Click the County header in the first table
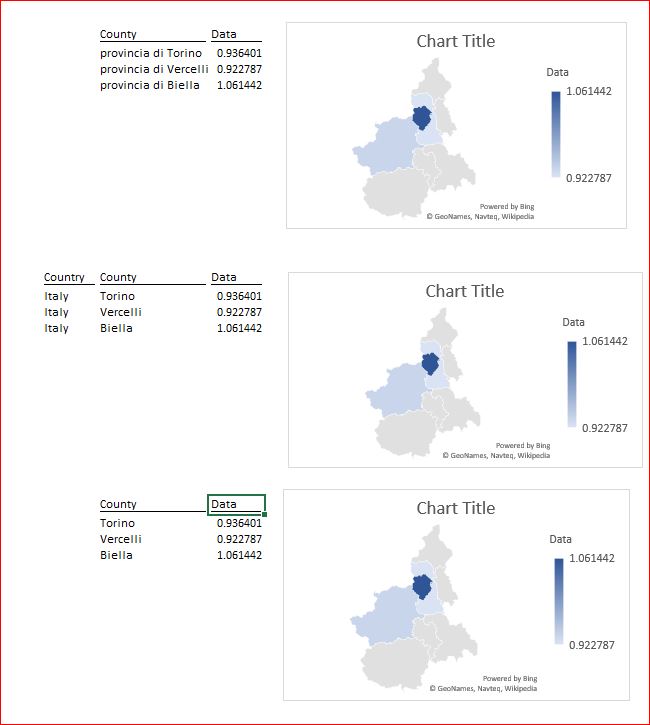This screenshot has height=725, width=650. pos(118,34)
